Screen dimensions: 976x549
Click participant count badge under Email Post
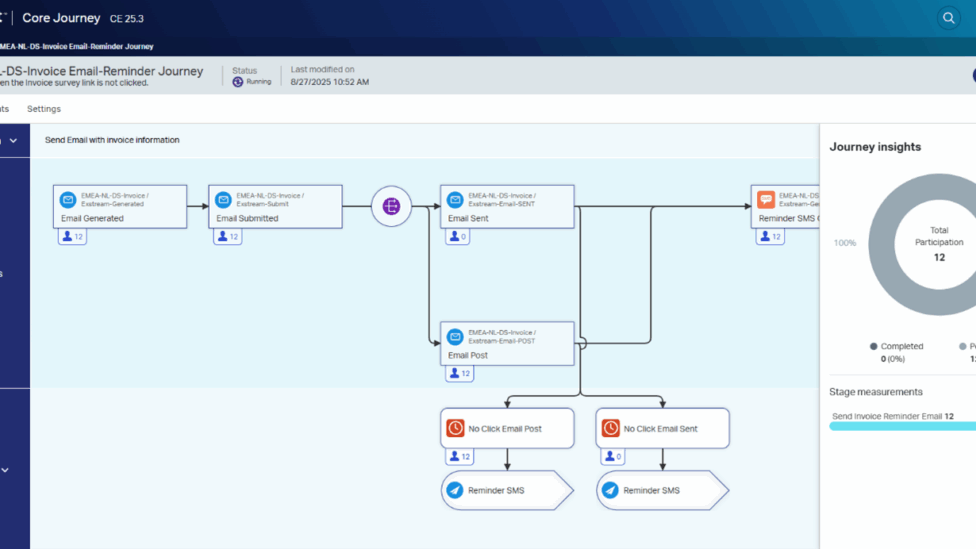point(459,373)
